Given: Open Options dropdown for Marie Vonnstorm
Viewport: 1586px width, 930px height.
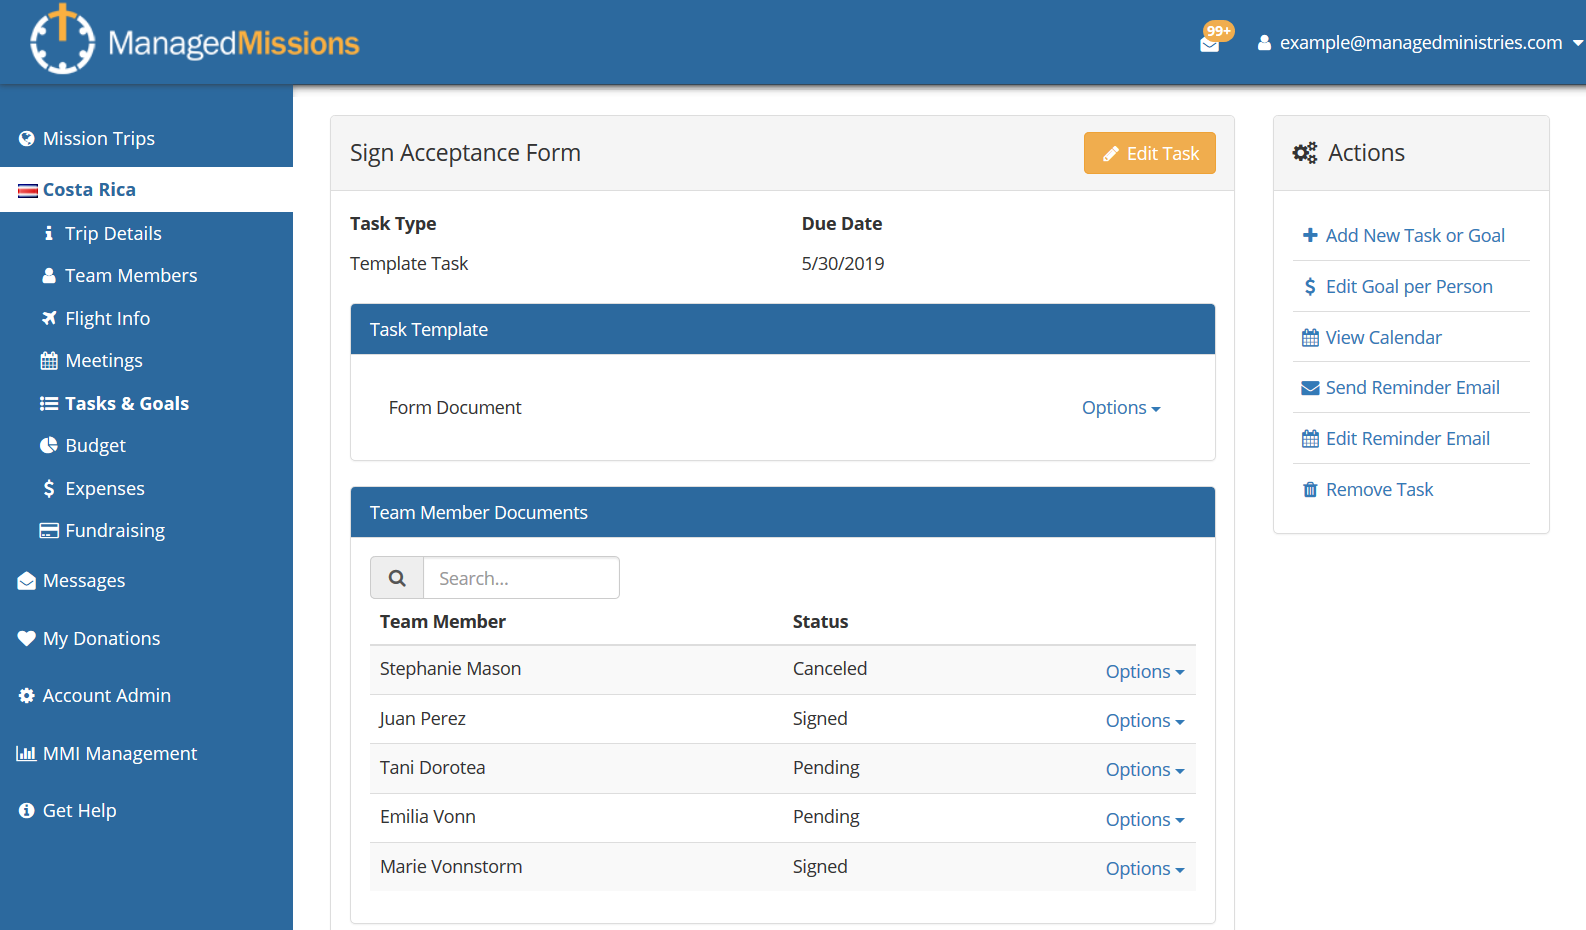Looking at the screenshot, I should click(1145, 869).
